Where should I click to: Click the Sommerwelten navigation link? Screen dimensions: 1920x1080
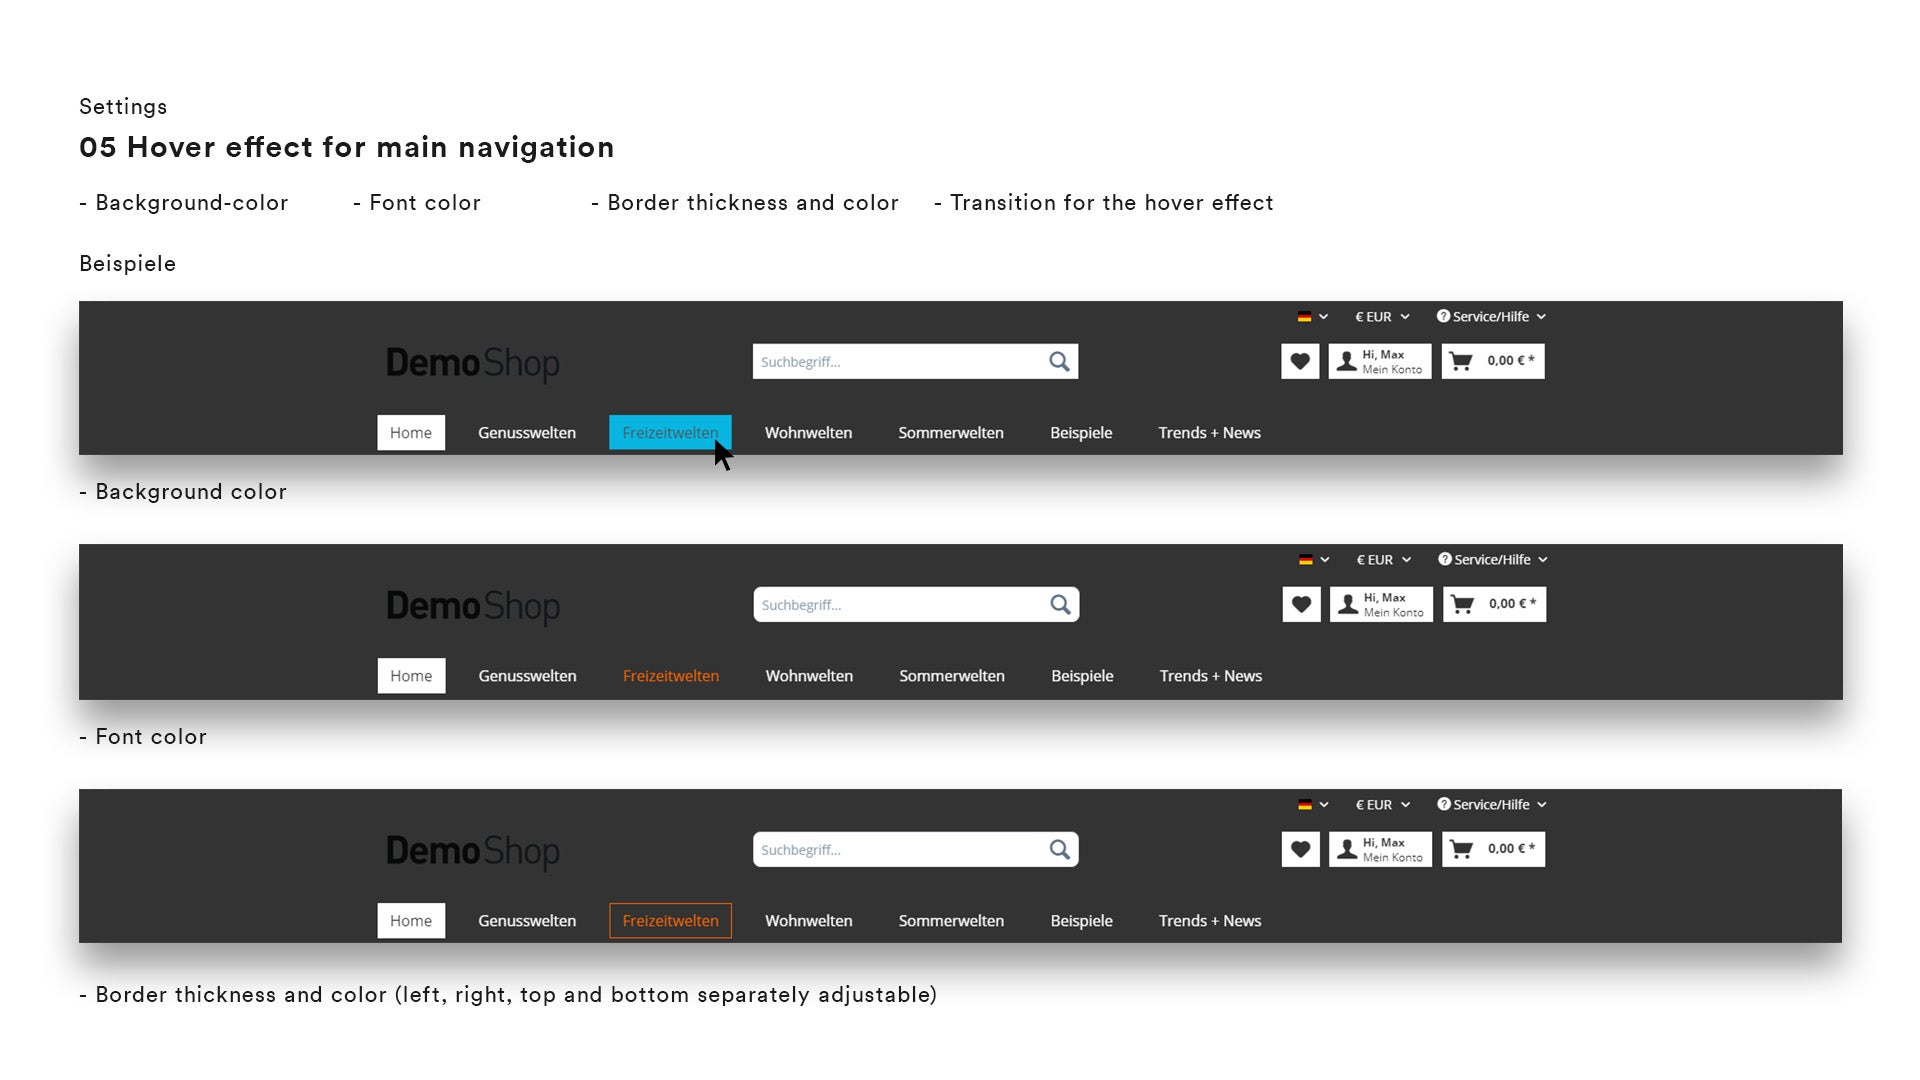tap(949, 431)
